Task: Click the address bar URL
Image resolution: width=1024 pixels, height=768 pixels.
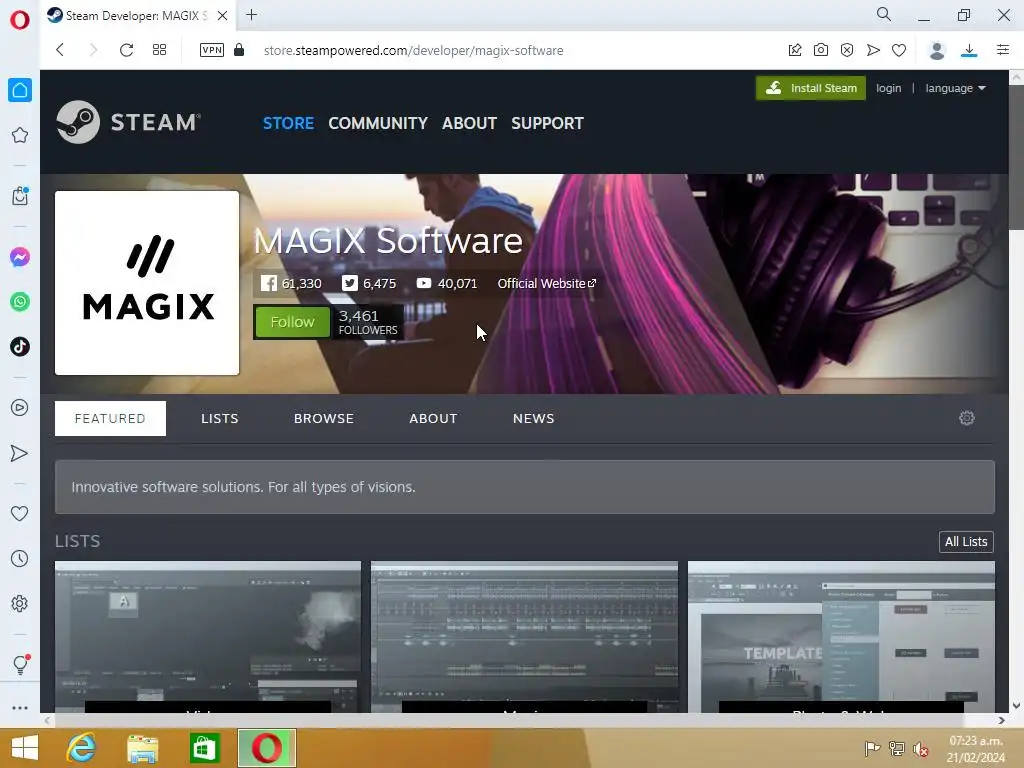Action: 413,50
